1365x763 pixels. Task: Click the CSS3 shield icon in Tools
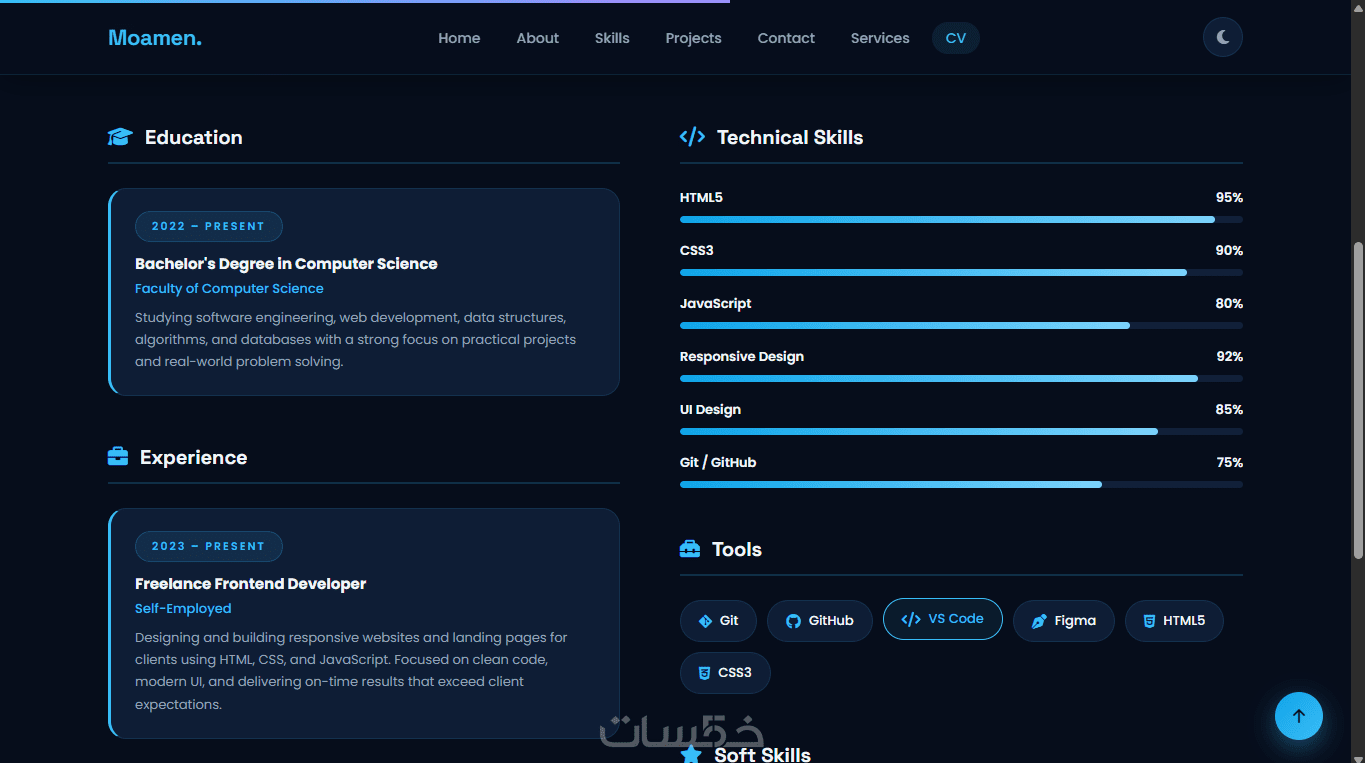tap(704, 673)
